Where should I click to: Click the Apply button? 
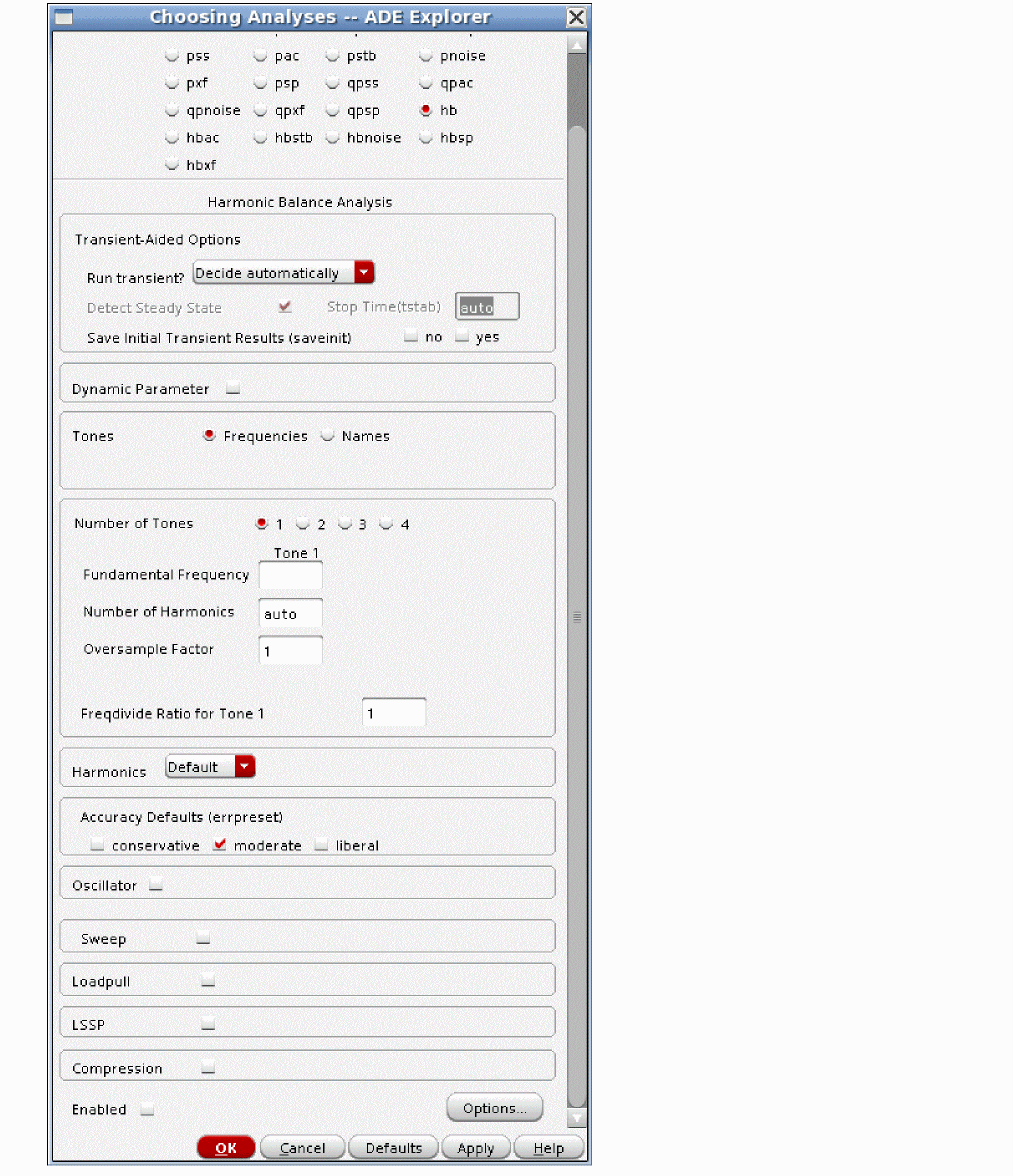tap(475, 1148)
